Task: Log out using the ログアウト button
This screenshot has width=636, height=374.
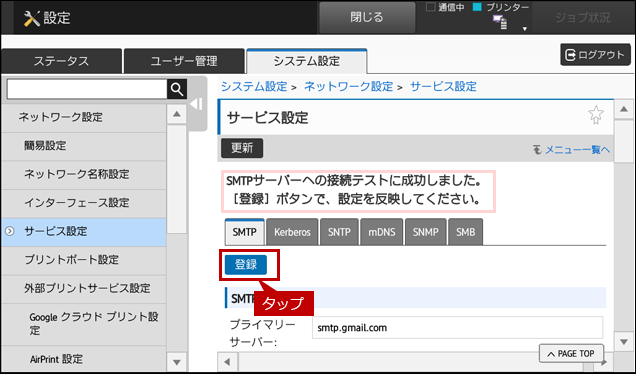Action: (595, 55)
